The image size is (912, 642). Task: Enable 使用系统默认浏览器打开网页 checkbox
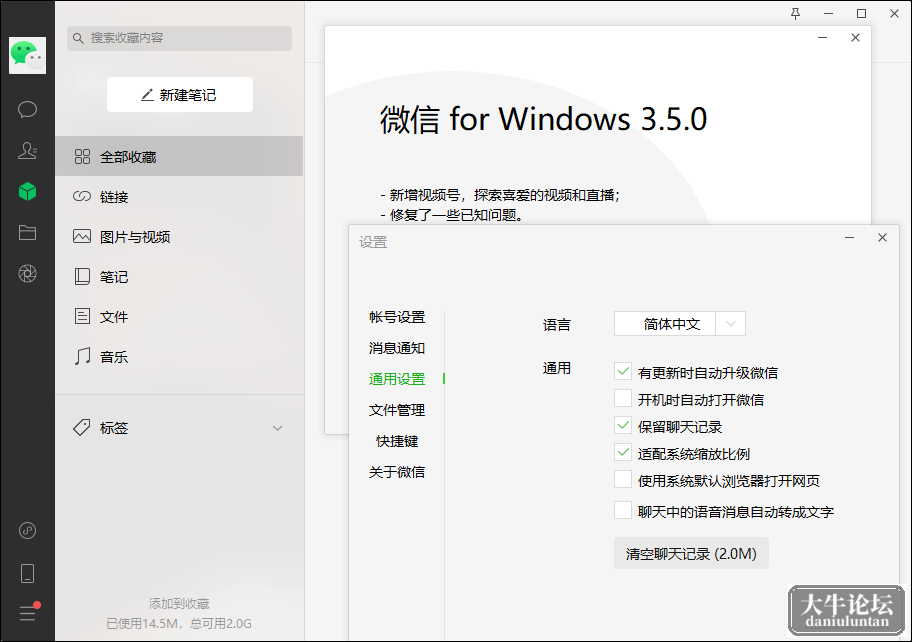[623, 479]
